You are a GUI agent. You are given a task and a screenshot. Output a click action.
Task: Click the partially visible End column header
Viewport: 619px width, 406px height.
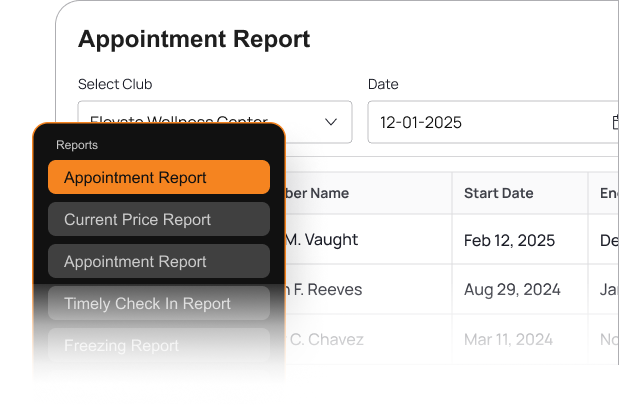click(x=607, y=193)
